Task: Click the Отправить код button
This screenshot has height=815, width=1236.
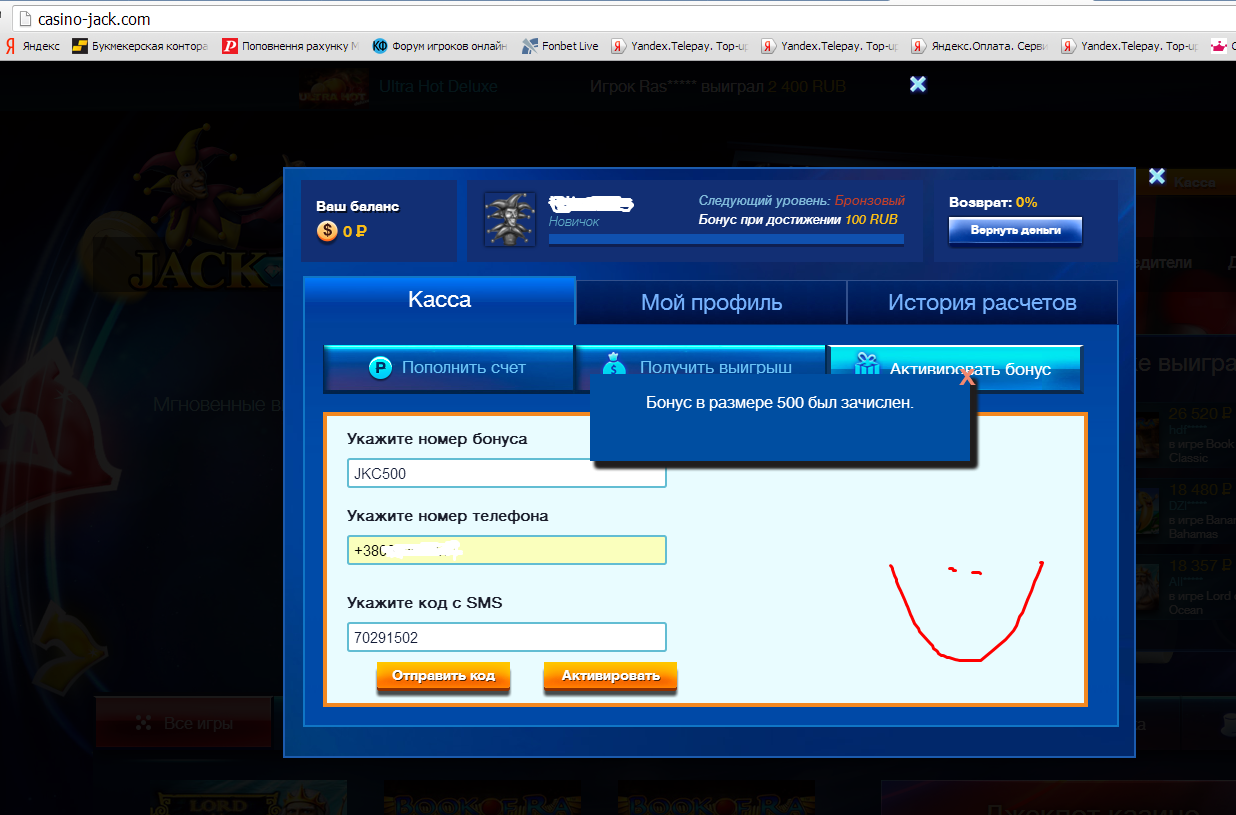Action: coord(443,676)
